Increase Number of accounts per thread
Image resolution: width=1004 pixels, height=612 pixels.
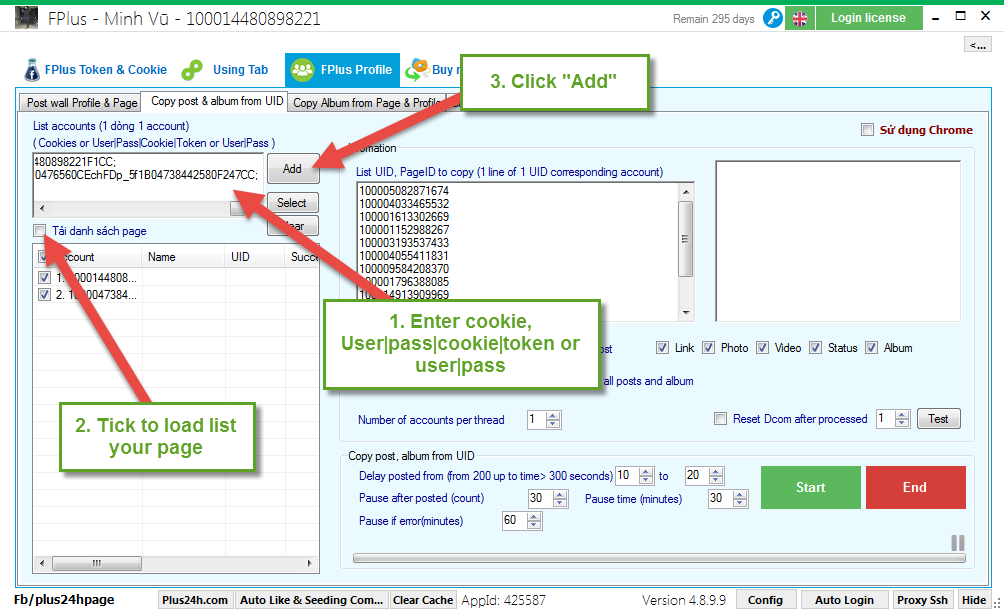(x=553, y=416)
